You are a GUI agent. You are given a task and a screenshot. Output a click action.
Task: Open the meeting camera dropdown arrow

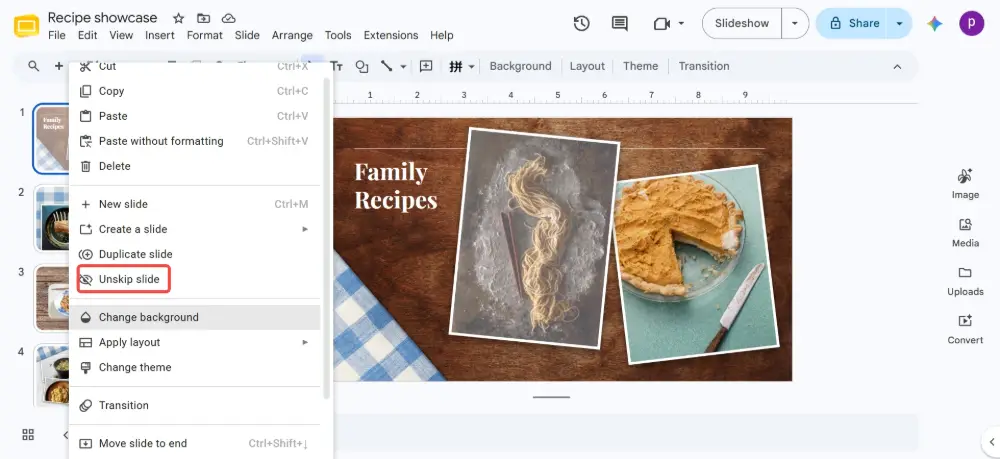pyautogui.click(x=681, y=24)
